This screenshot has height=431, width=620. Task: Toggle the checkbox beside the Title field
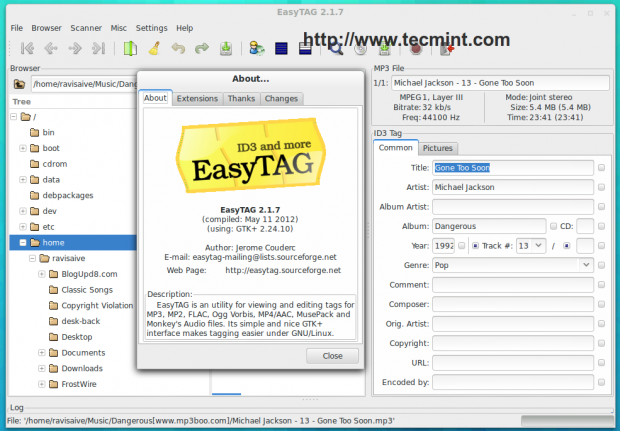click(601, 168)
